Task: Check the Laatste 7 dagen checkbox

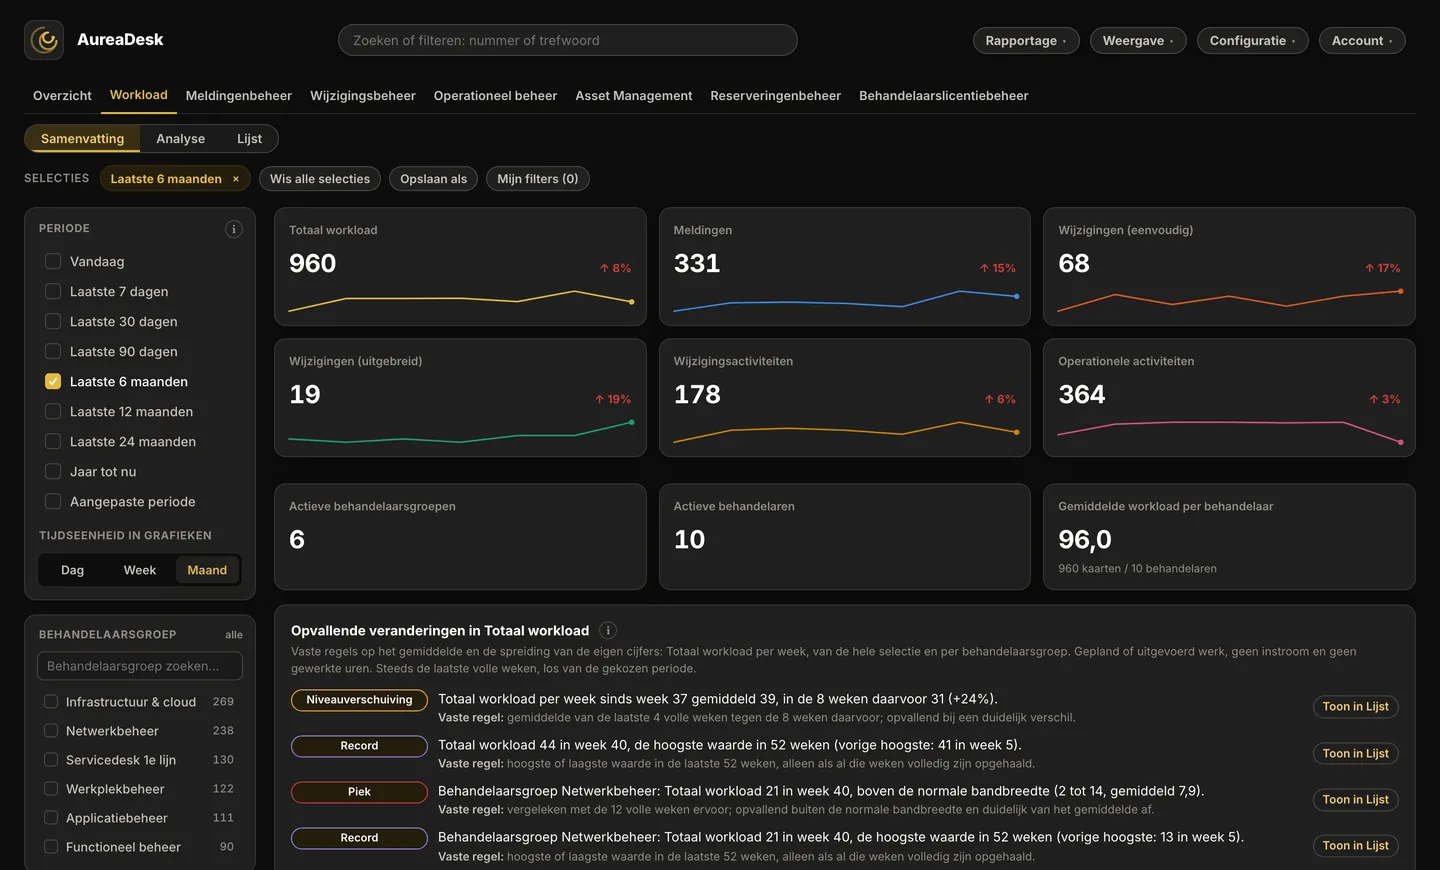Action: (x=53, y=291)
